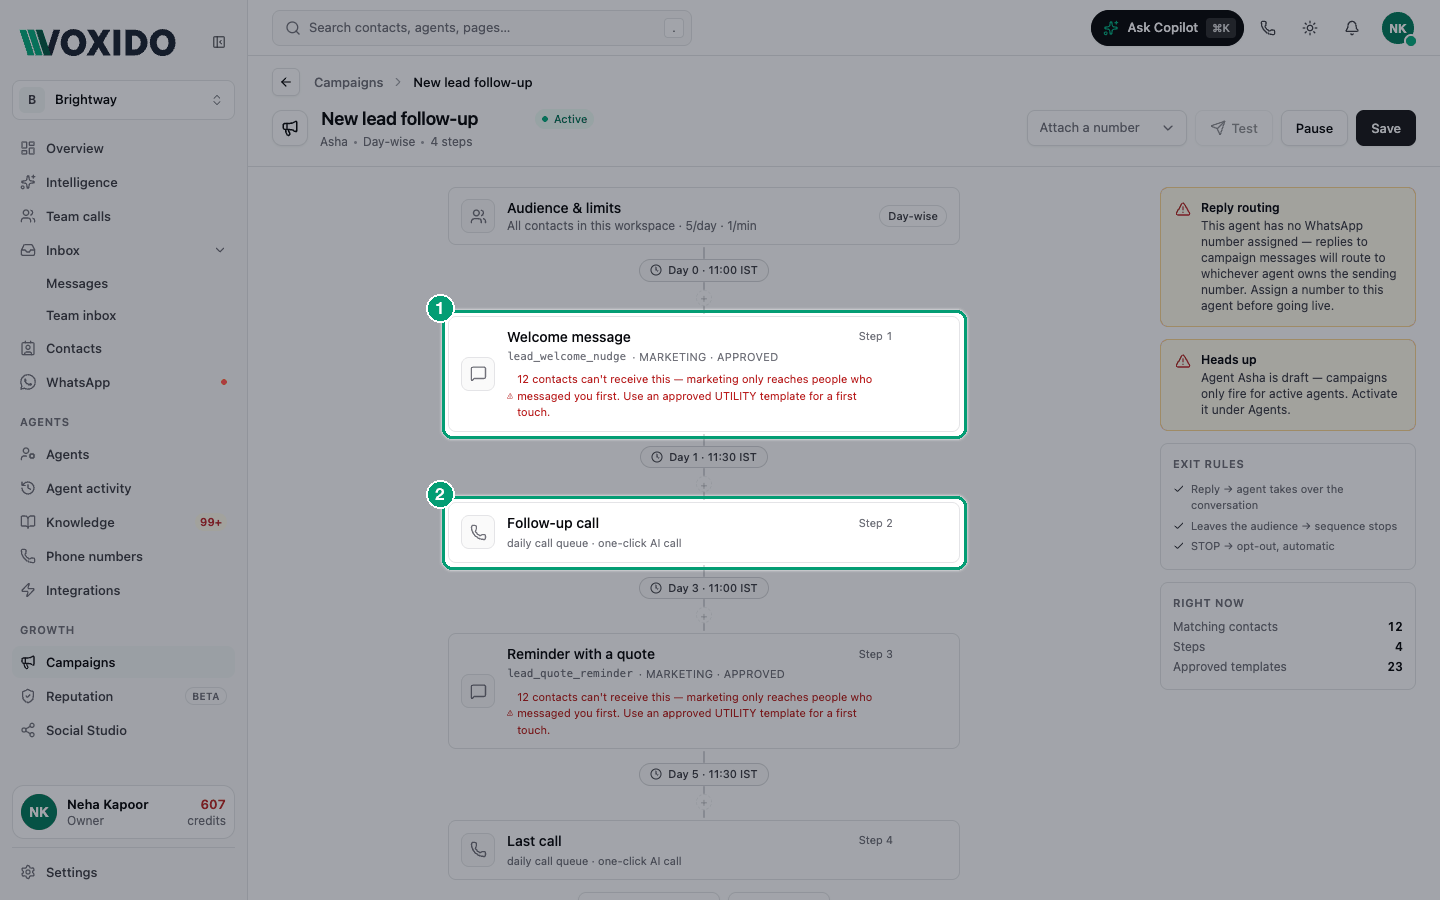Viewport: 1440px width, 900px height.
Task: Click the Reminder with a quote chat icon
Action: pyautogui.click(x=478, y=691)
